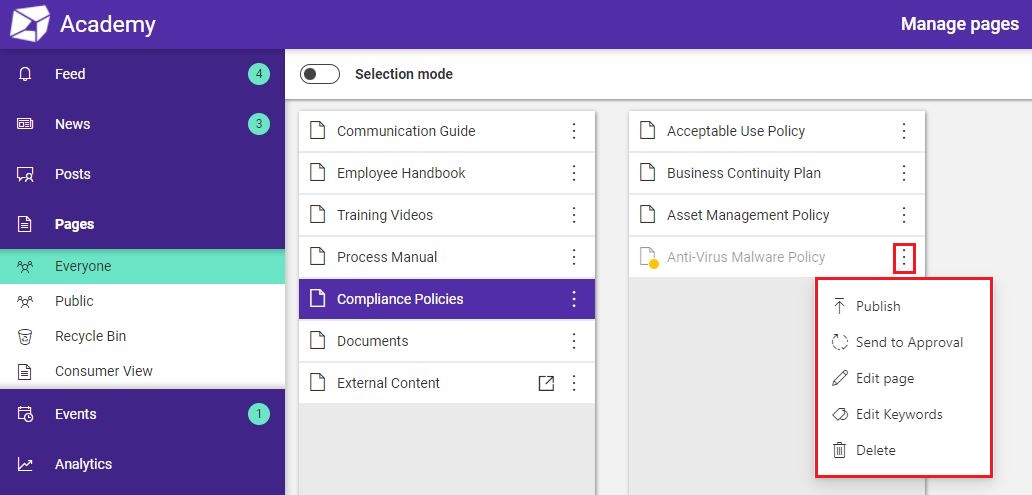1032x495 pixels.
Task: Open the Feed bell icon
Action: tap(25, 74)
